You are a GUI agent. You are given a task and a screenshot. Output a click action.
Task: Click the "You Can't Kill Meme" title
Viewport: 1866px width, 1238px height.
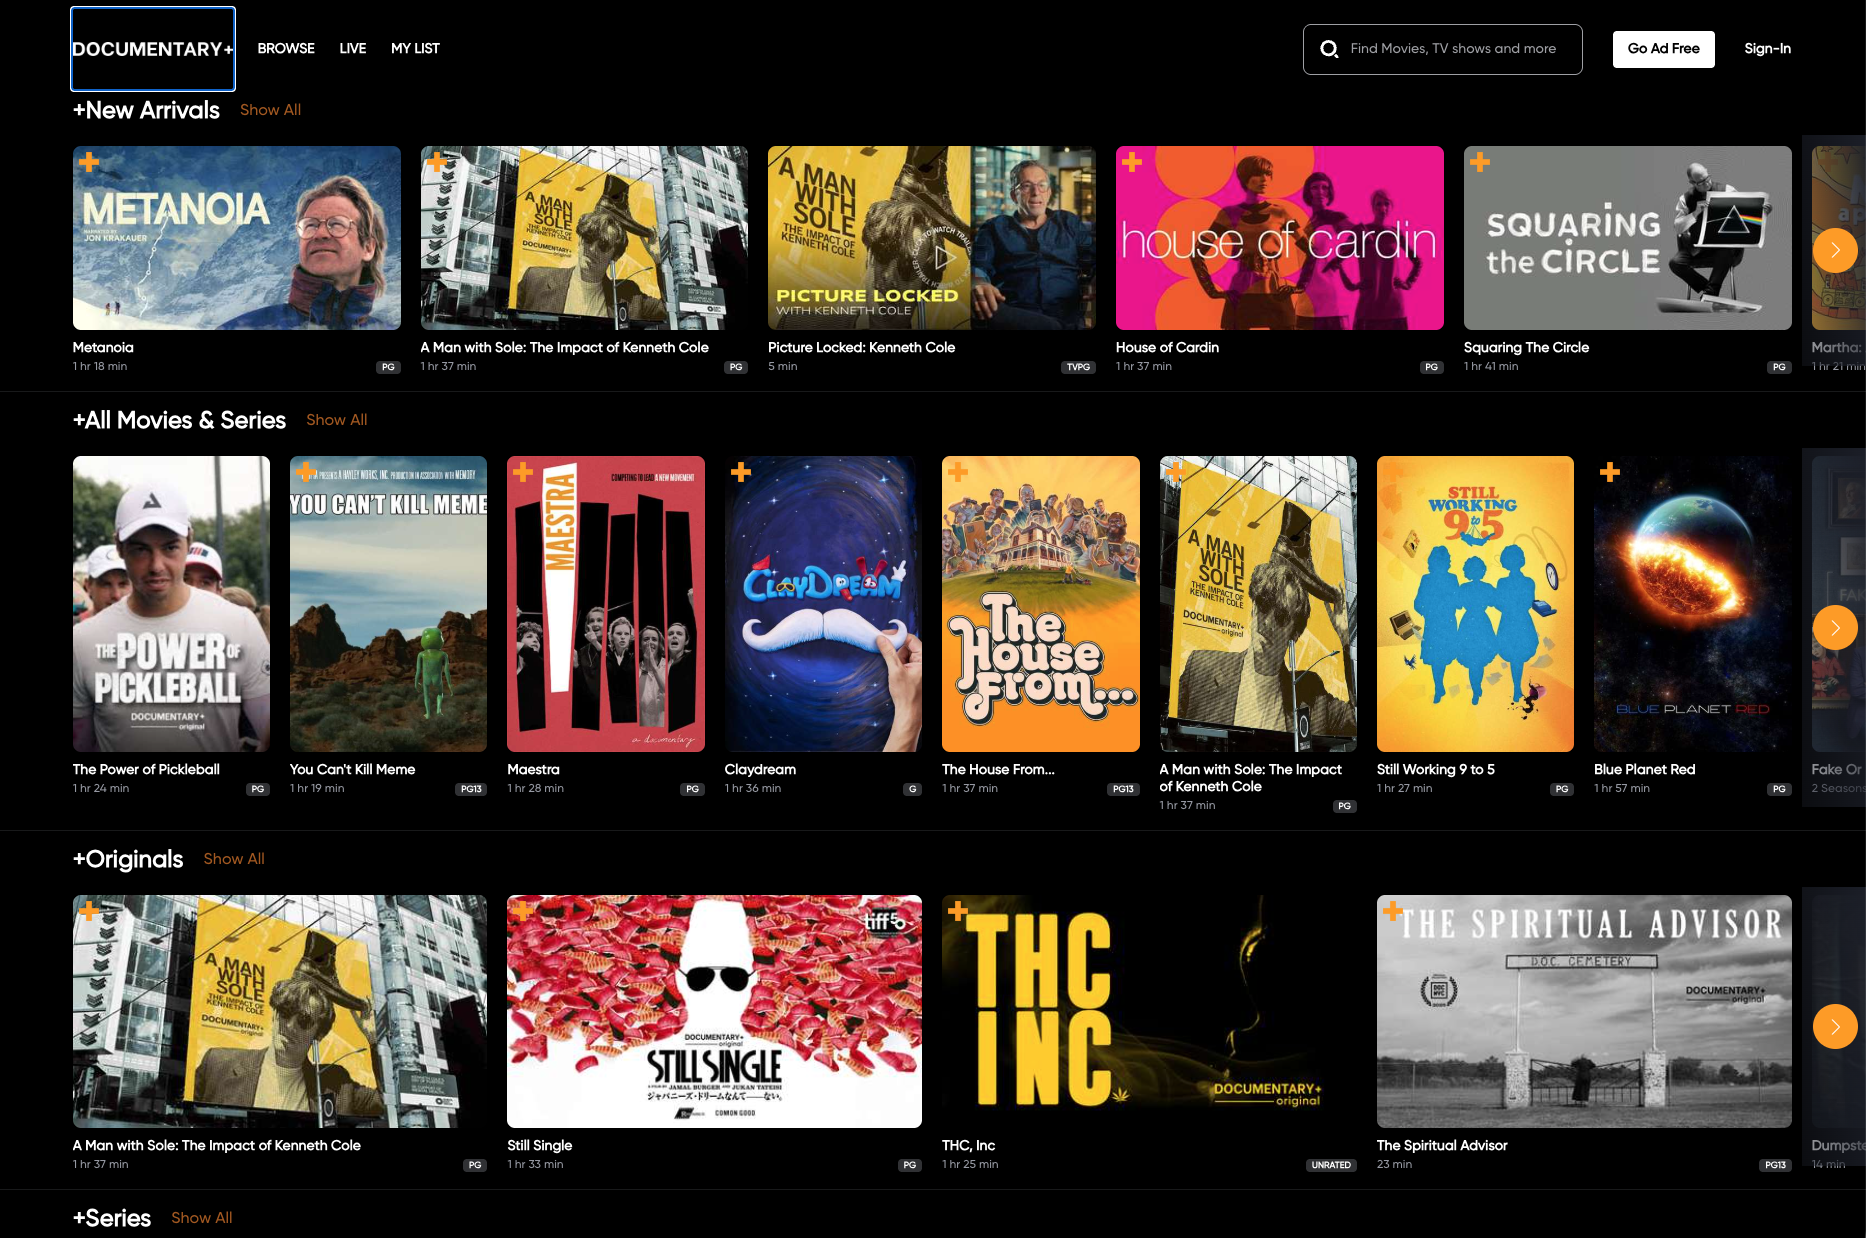click(352, 770)
